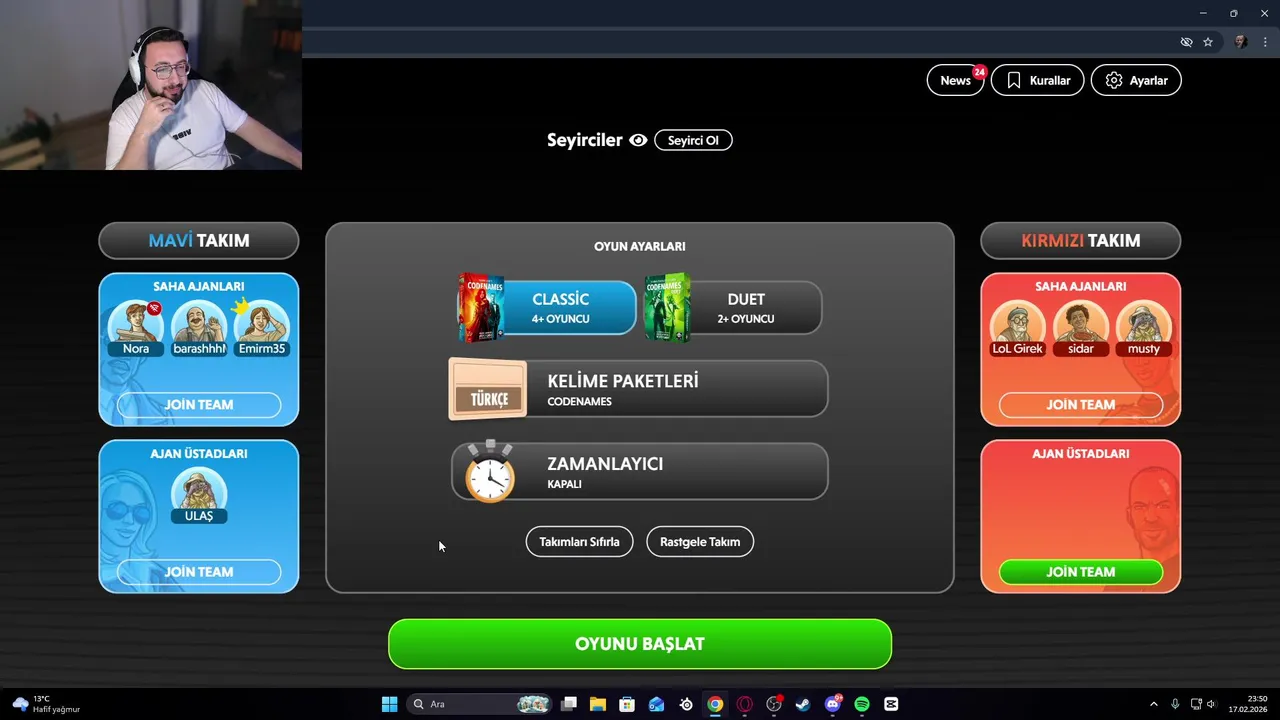Image resolution: width=1280 pixels, height=720 pixels.
Task: Show hidden system tray icons
Action: click(x=1153, y=704)
